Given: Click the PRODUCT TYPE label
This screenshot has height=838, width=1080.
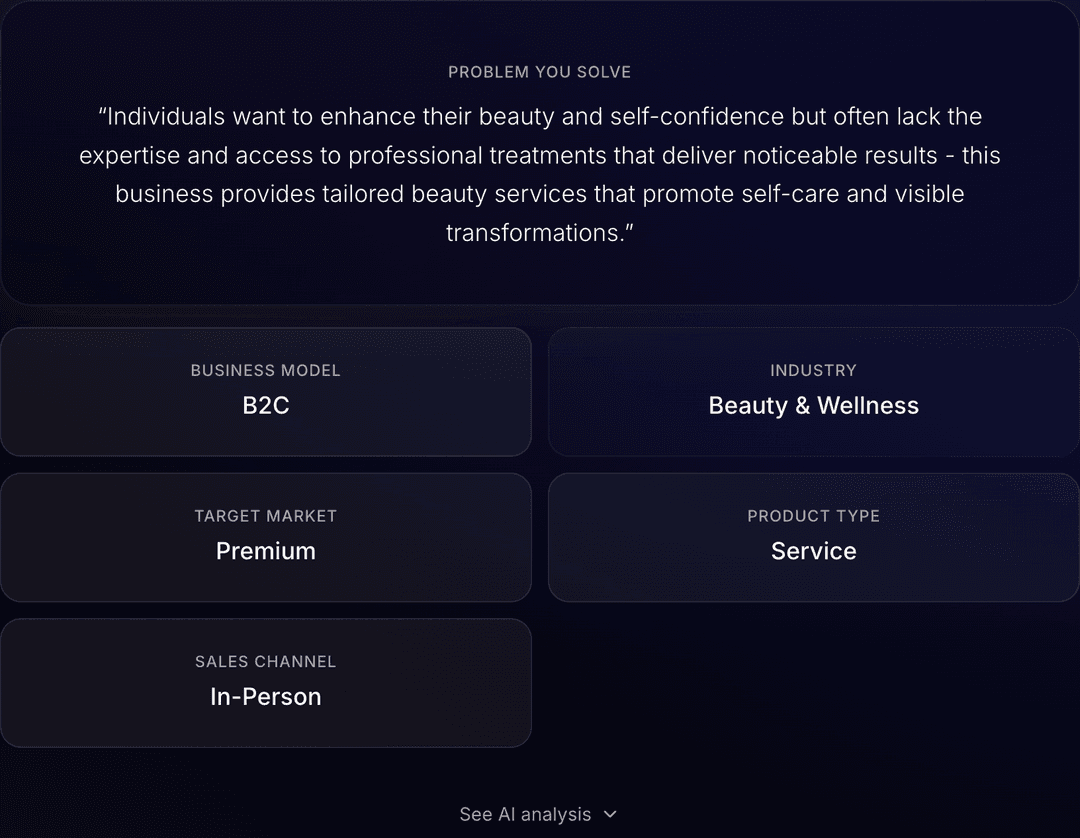Looking at the screenshot, I should (813, 516).
